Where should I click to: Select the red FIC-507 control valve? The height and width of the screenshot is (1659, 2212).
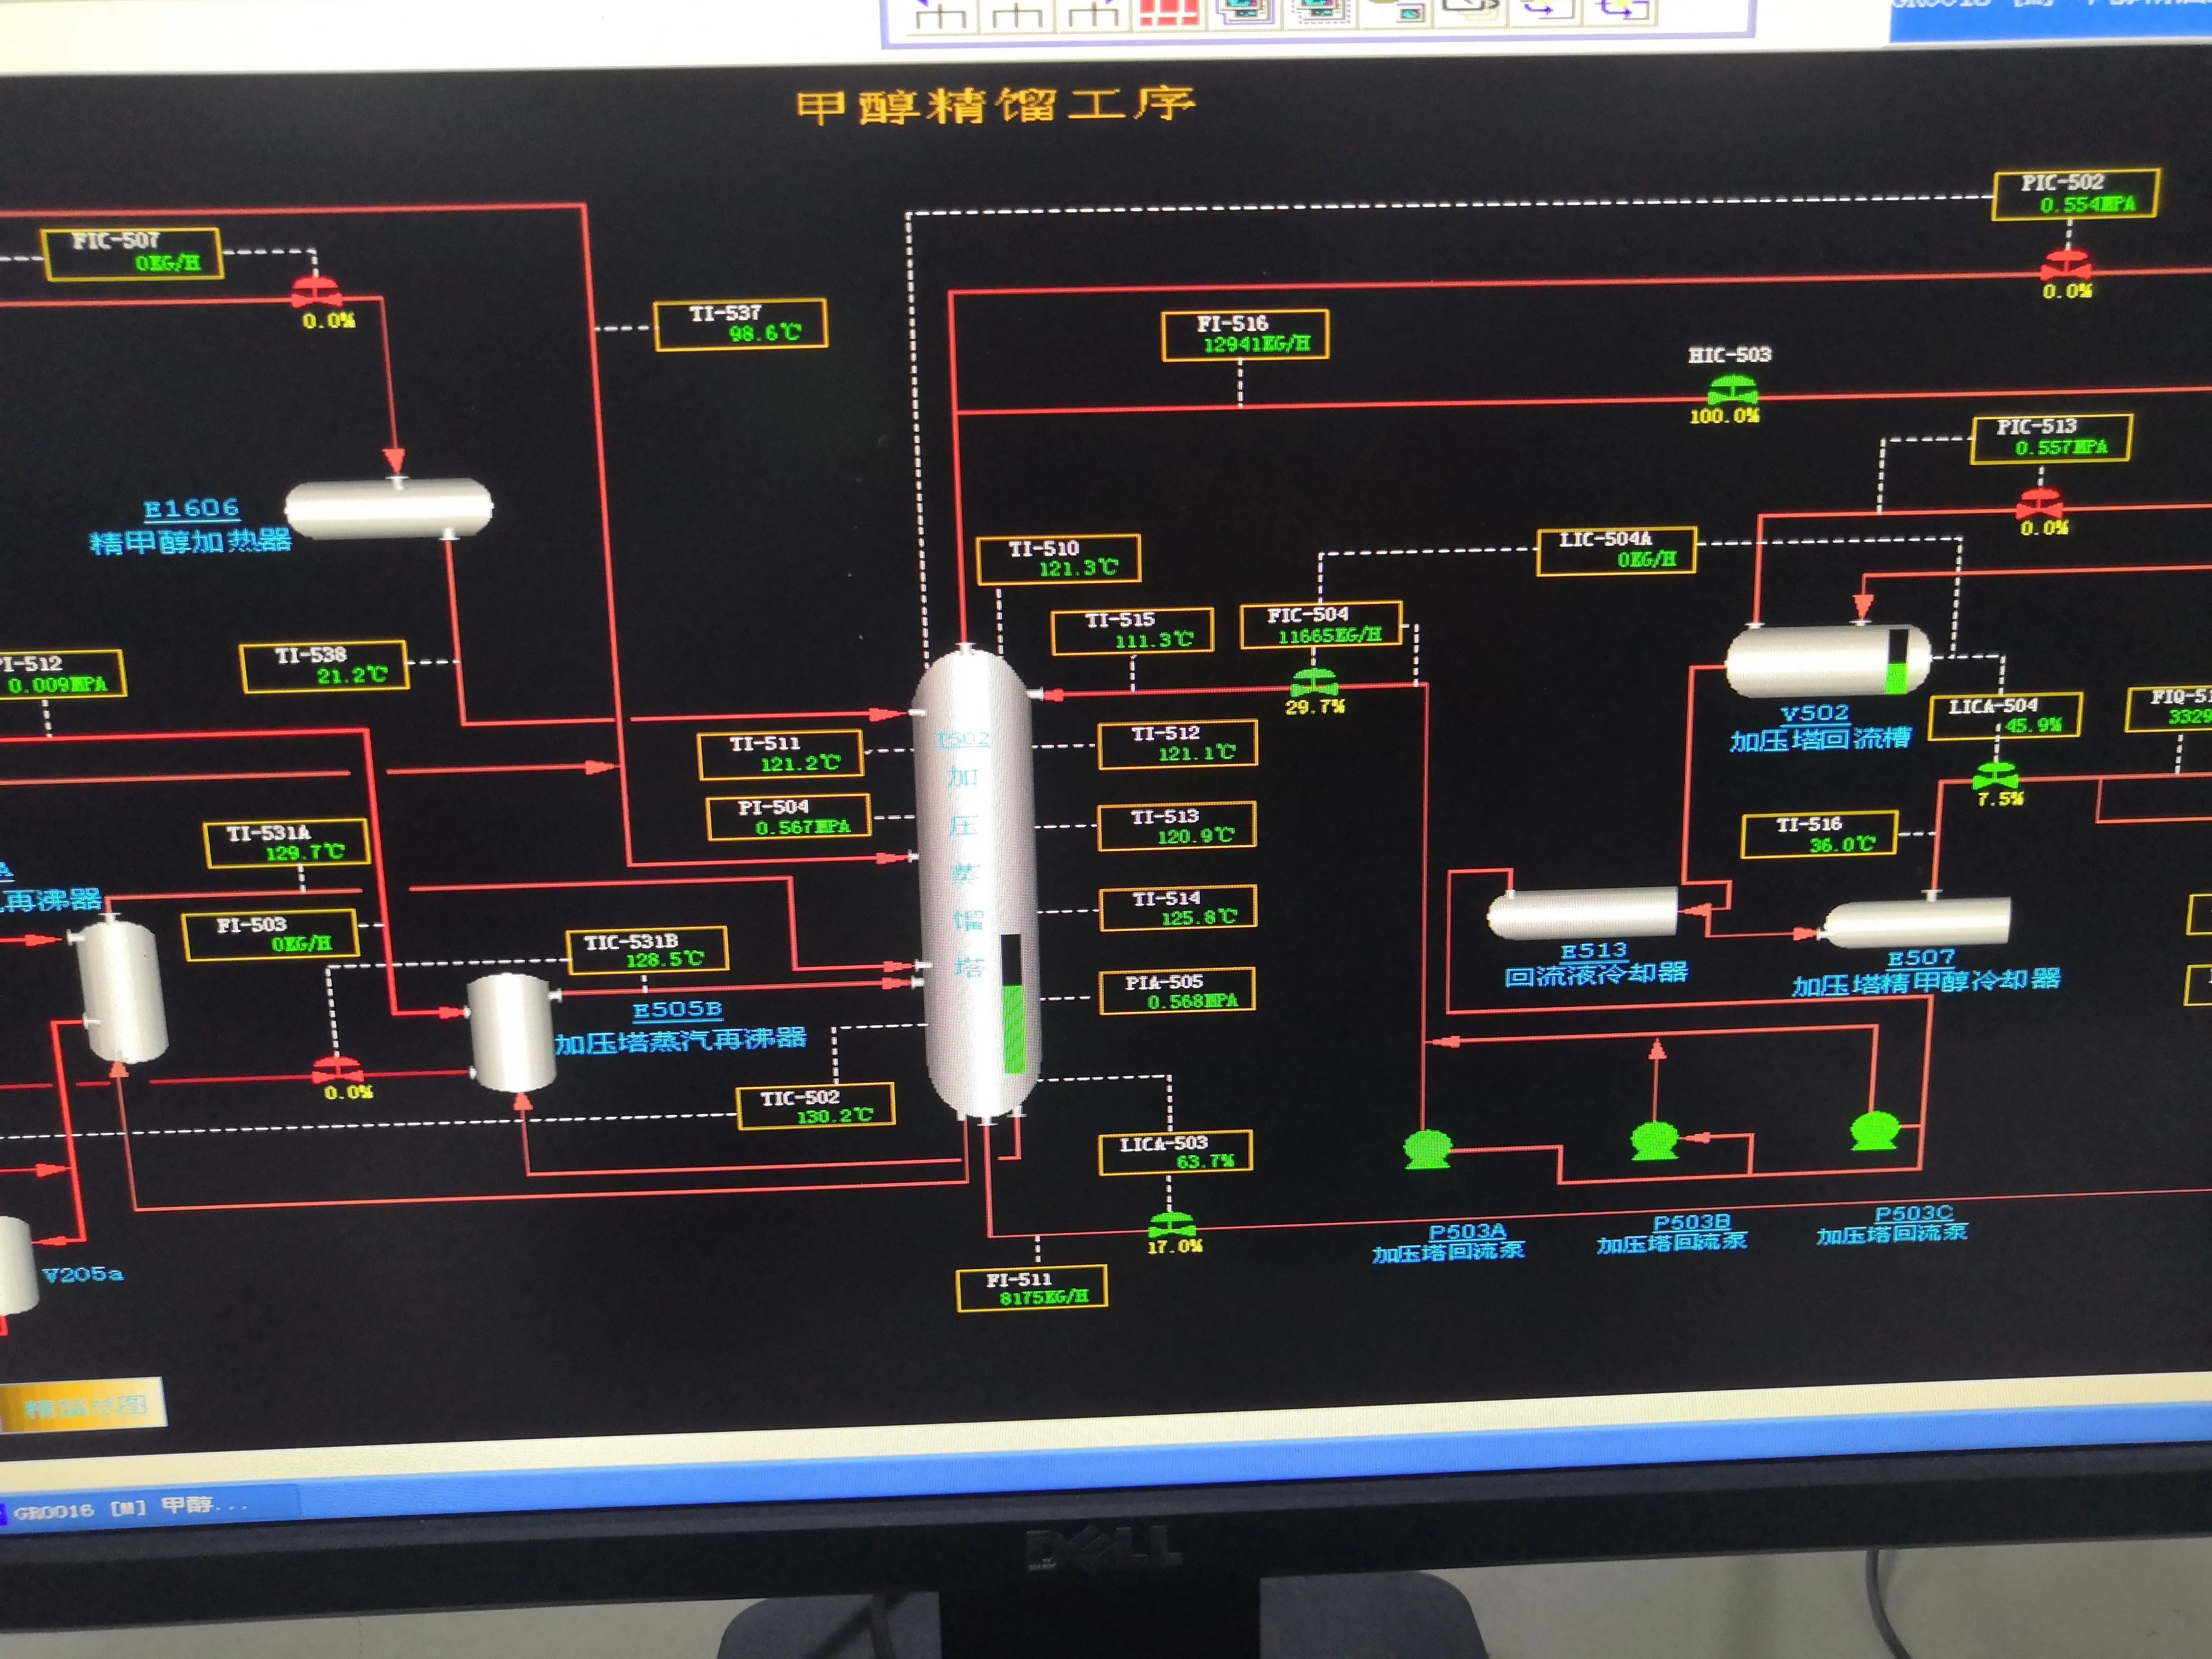(316, 293)
